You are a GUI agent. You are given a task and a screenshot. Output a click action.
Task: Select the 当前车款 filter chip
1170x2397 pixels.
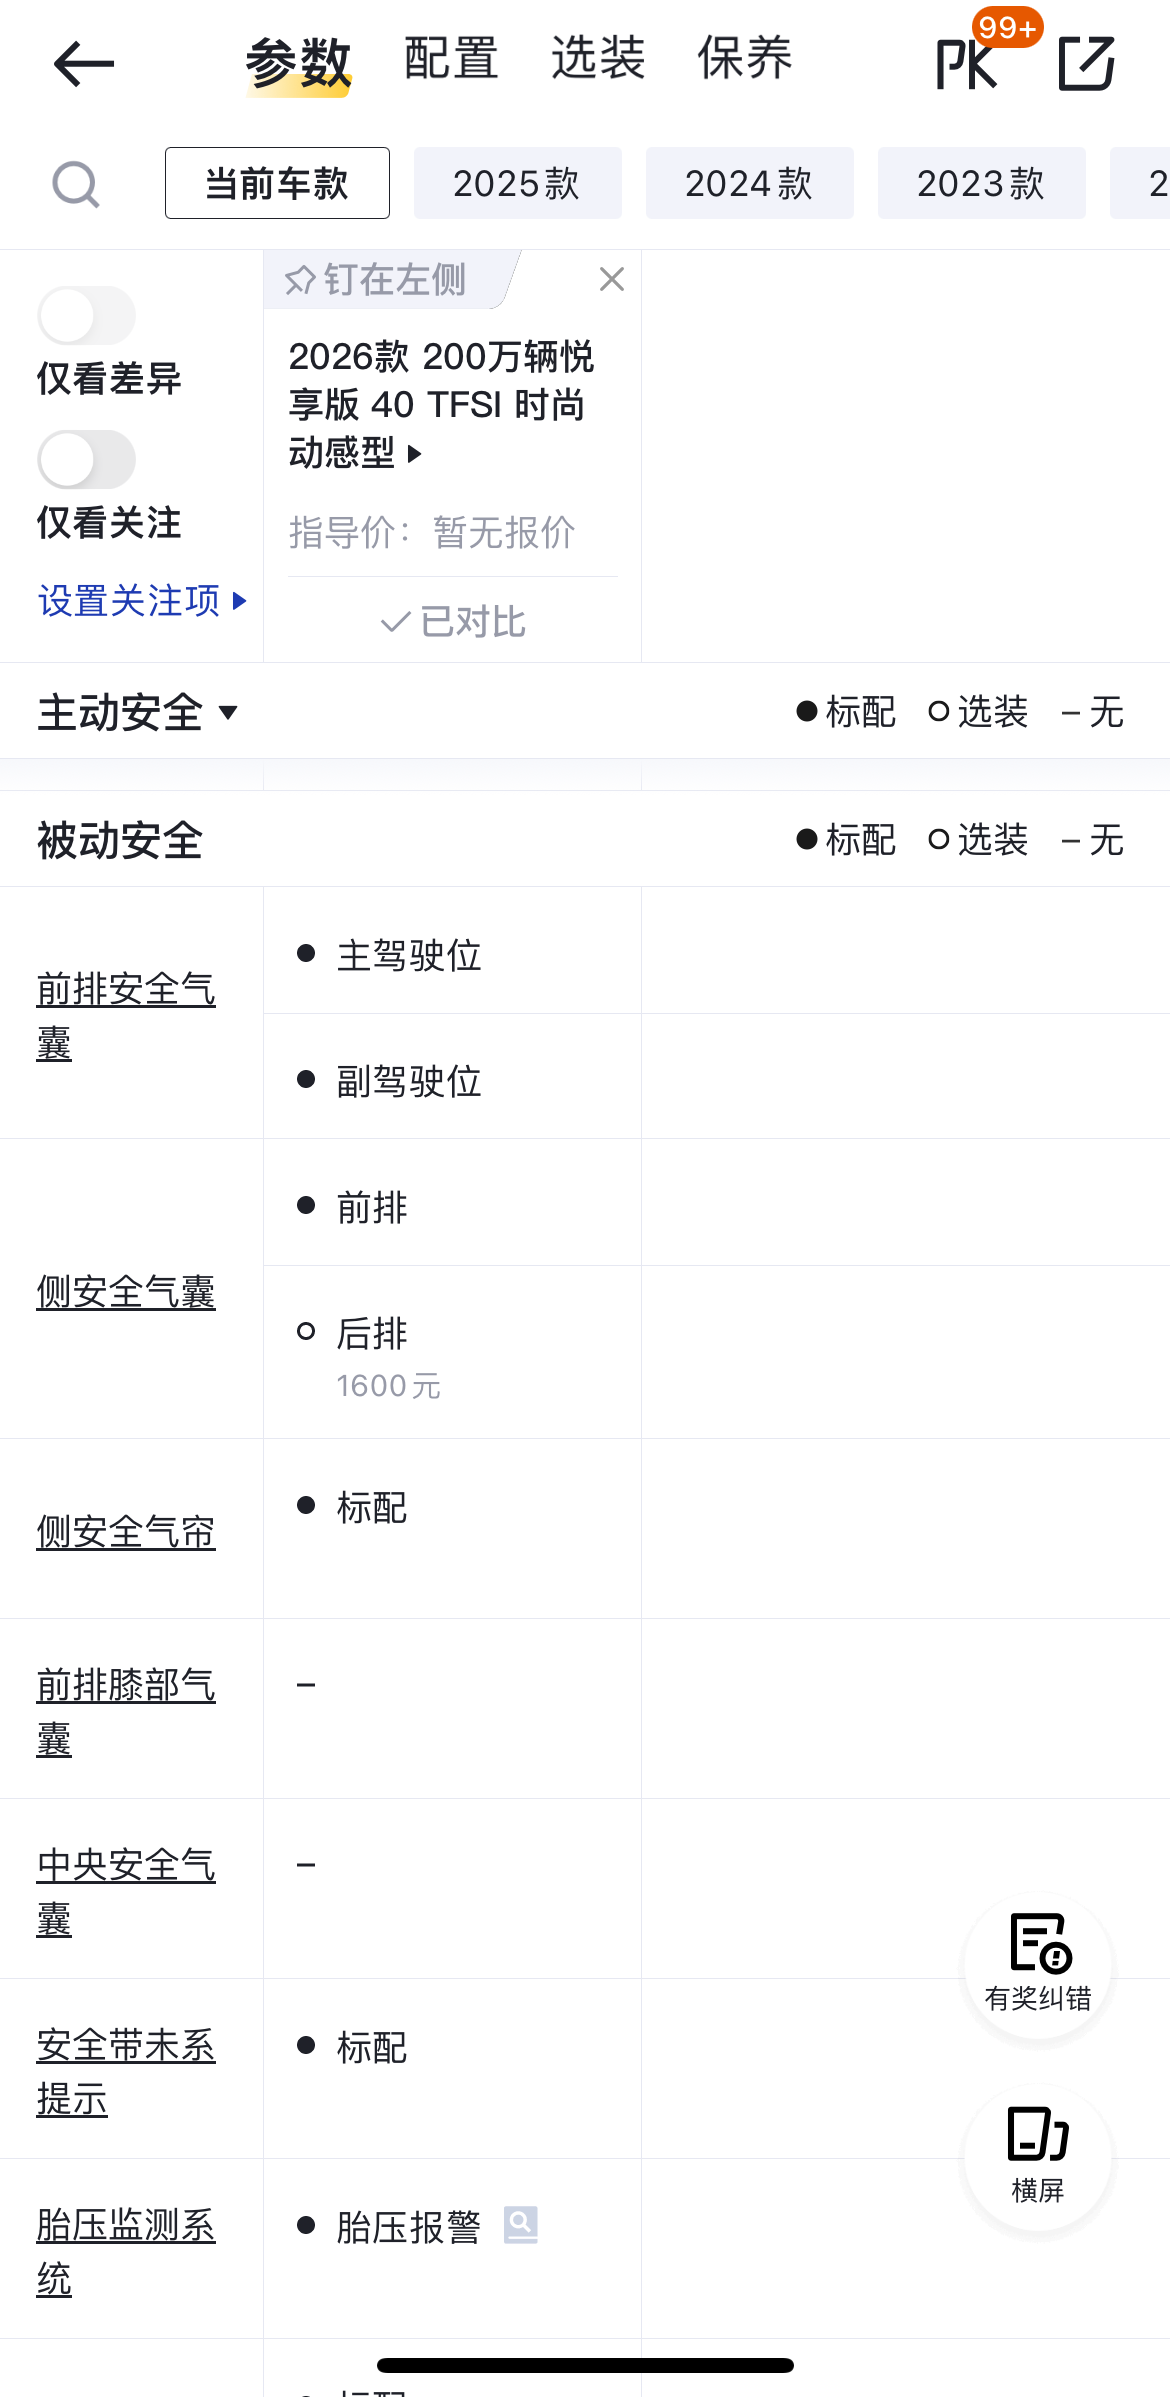point(277,184)
